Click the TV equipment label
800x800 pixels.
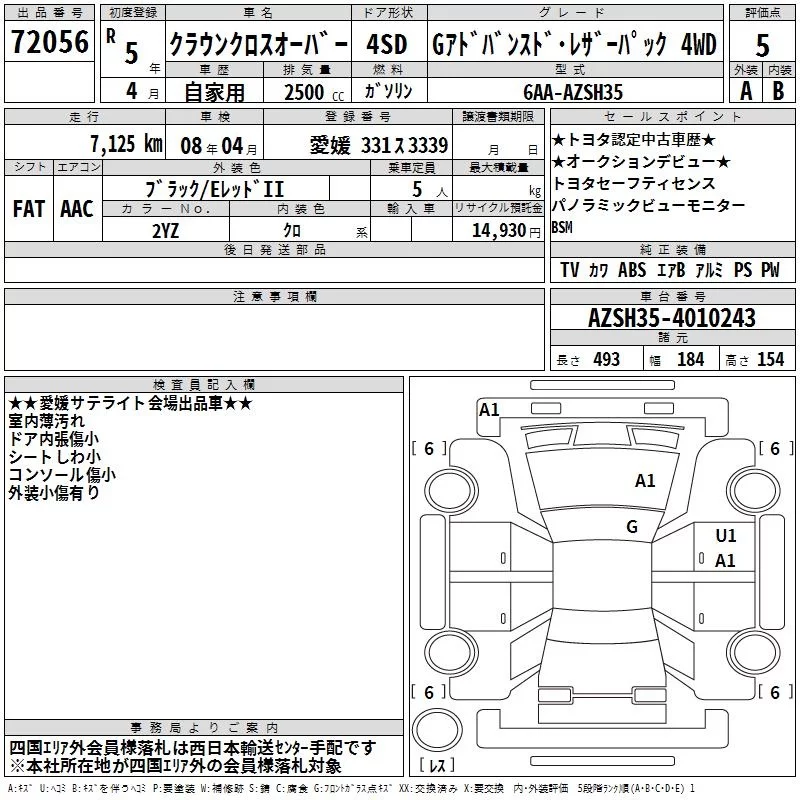pyautogui.click(x=570, y=270)
